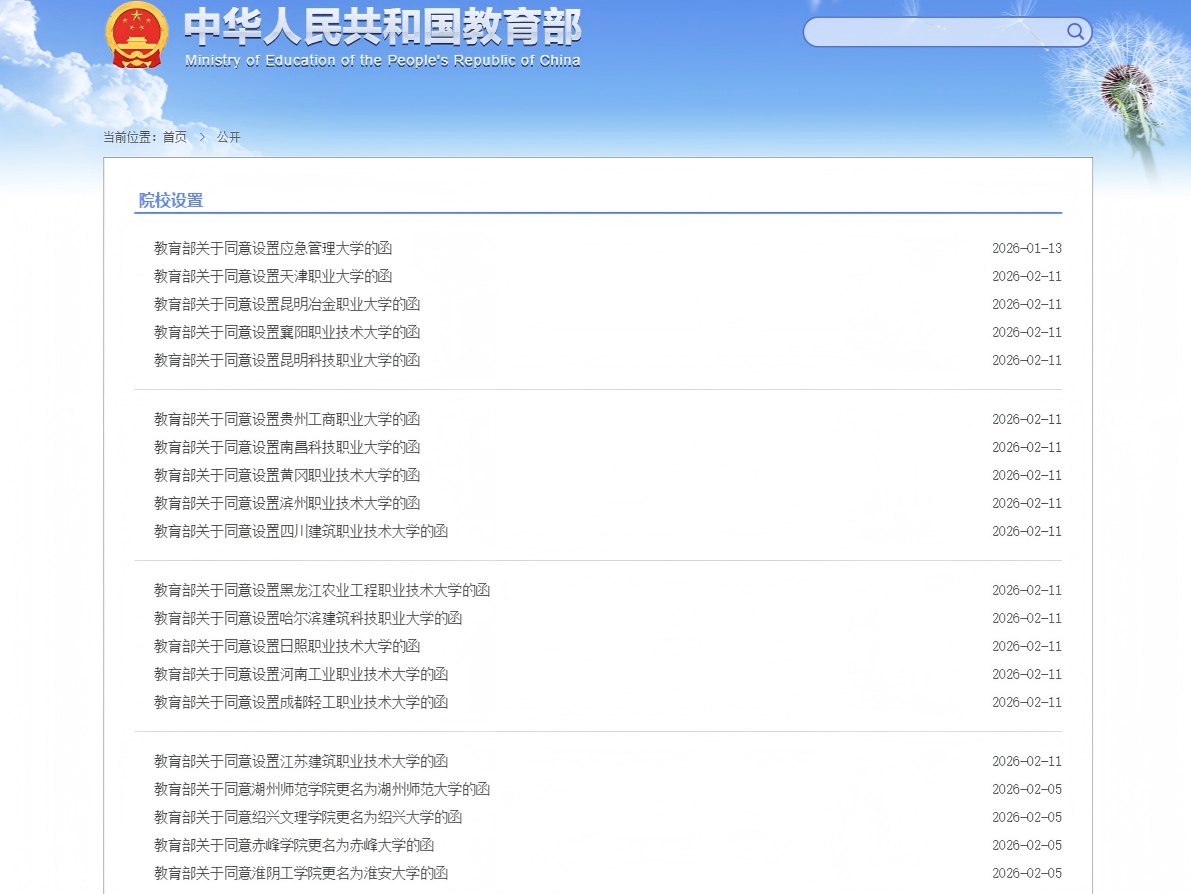Open 教育部关于同意设置天津职业大学的函
1191x894 pixels.
point(273,276)
